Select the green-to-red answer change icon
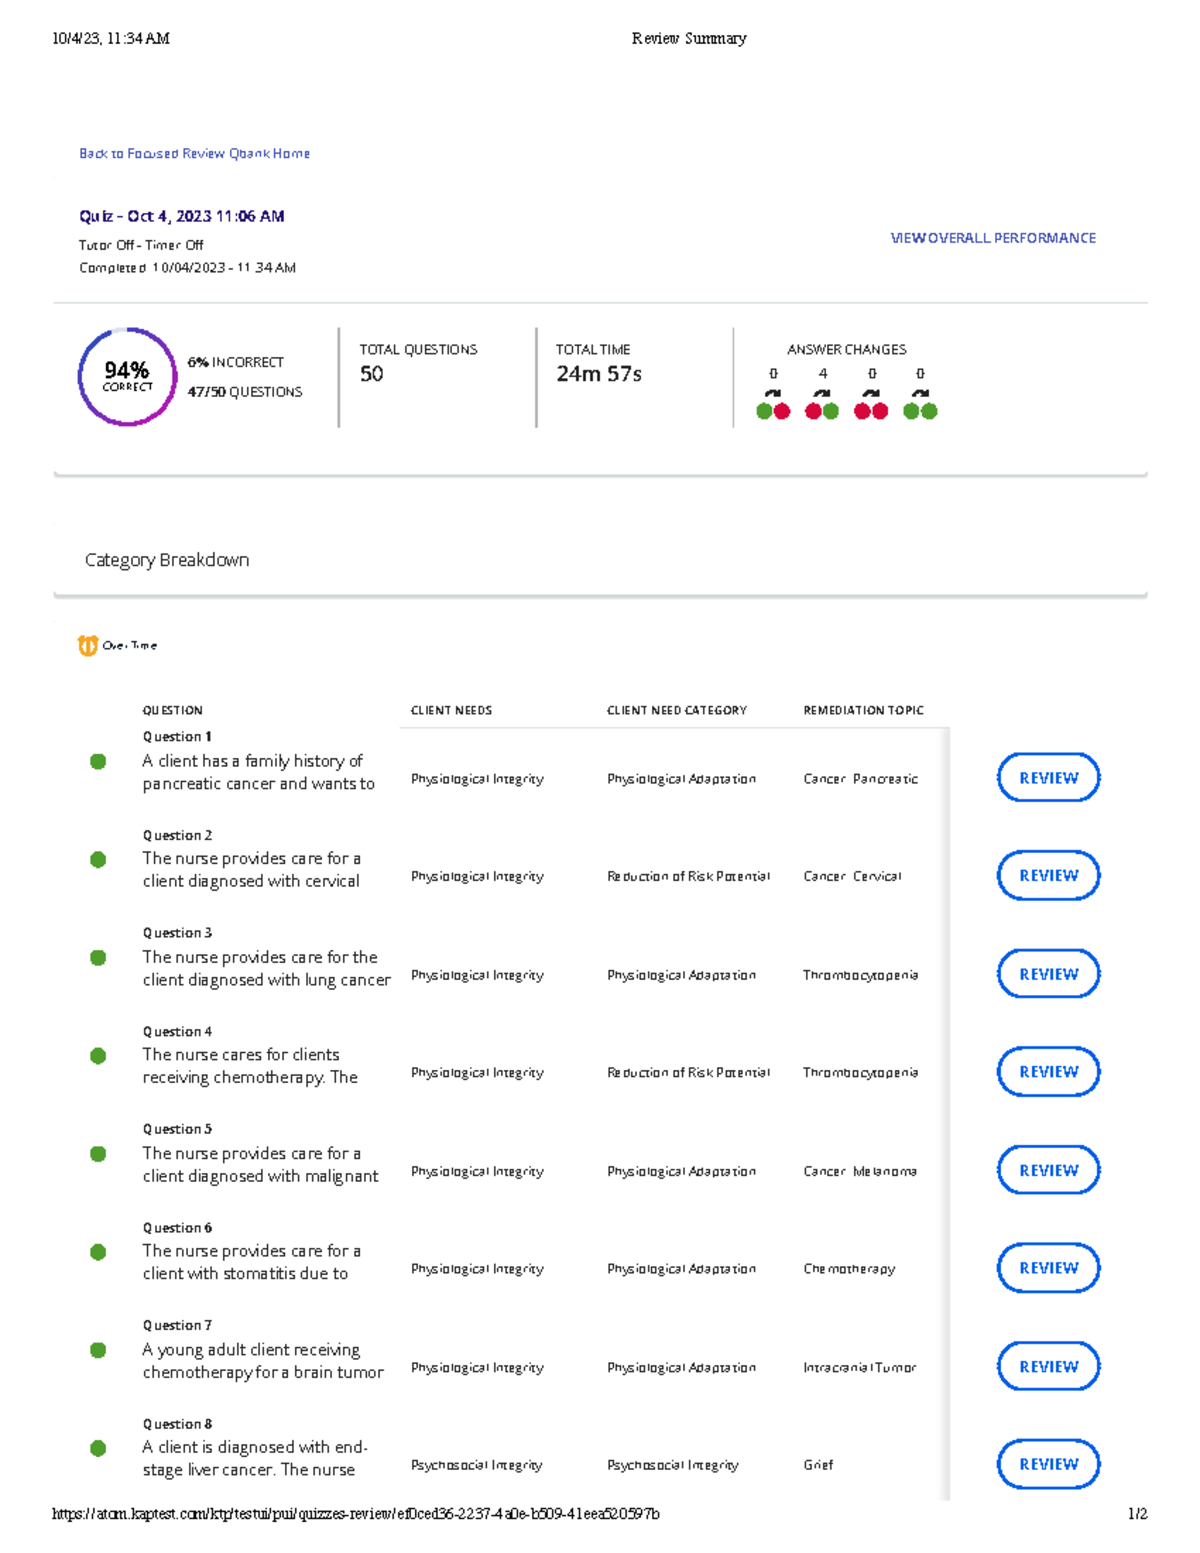Screen dimensions: 1200x1553 [772, 409]
